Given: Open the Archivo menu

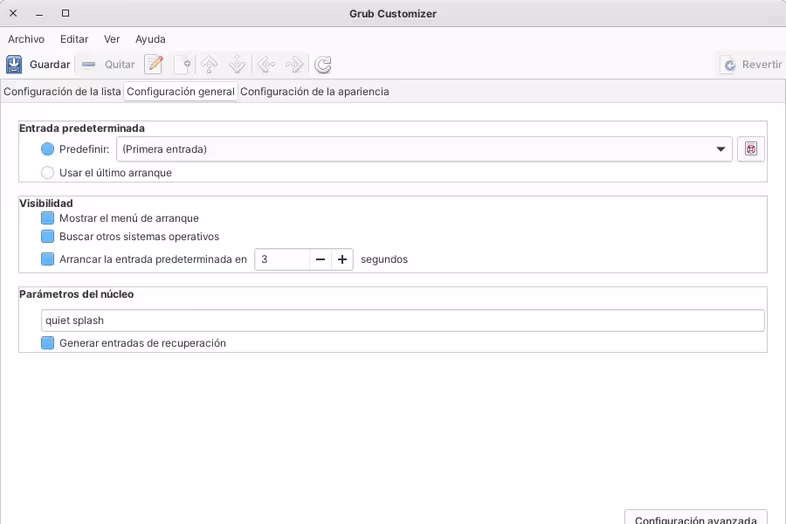Looking at the screenshot, I should point(26,39).
